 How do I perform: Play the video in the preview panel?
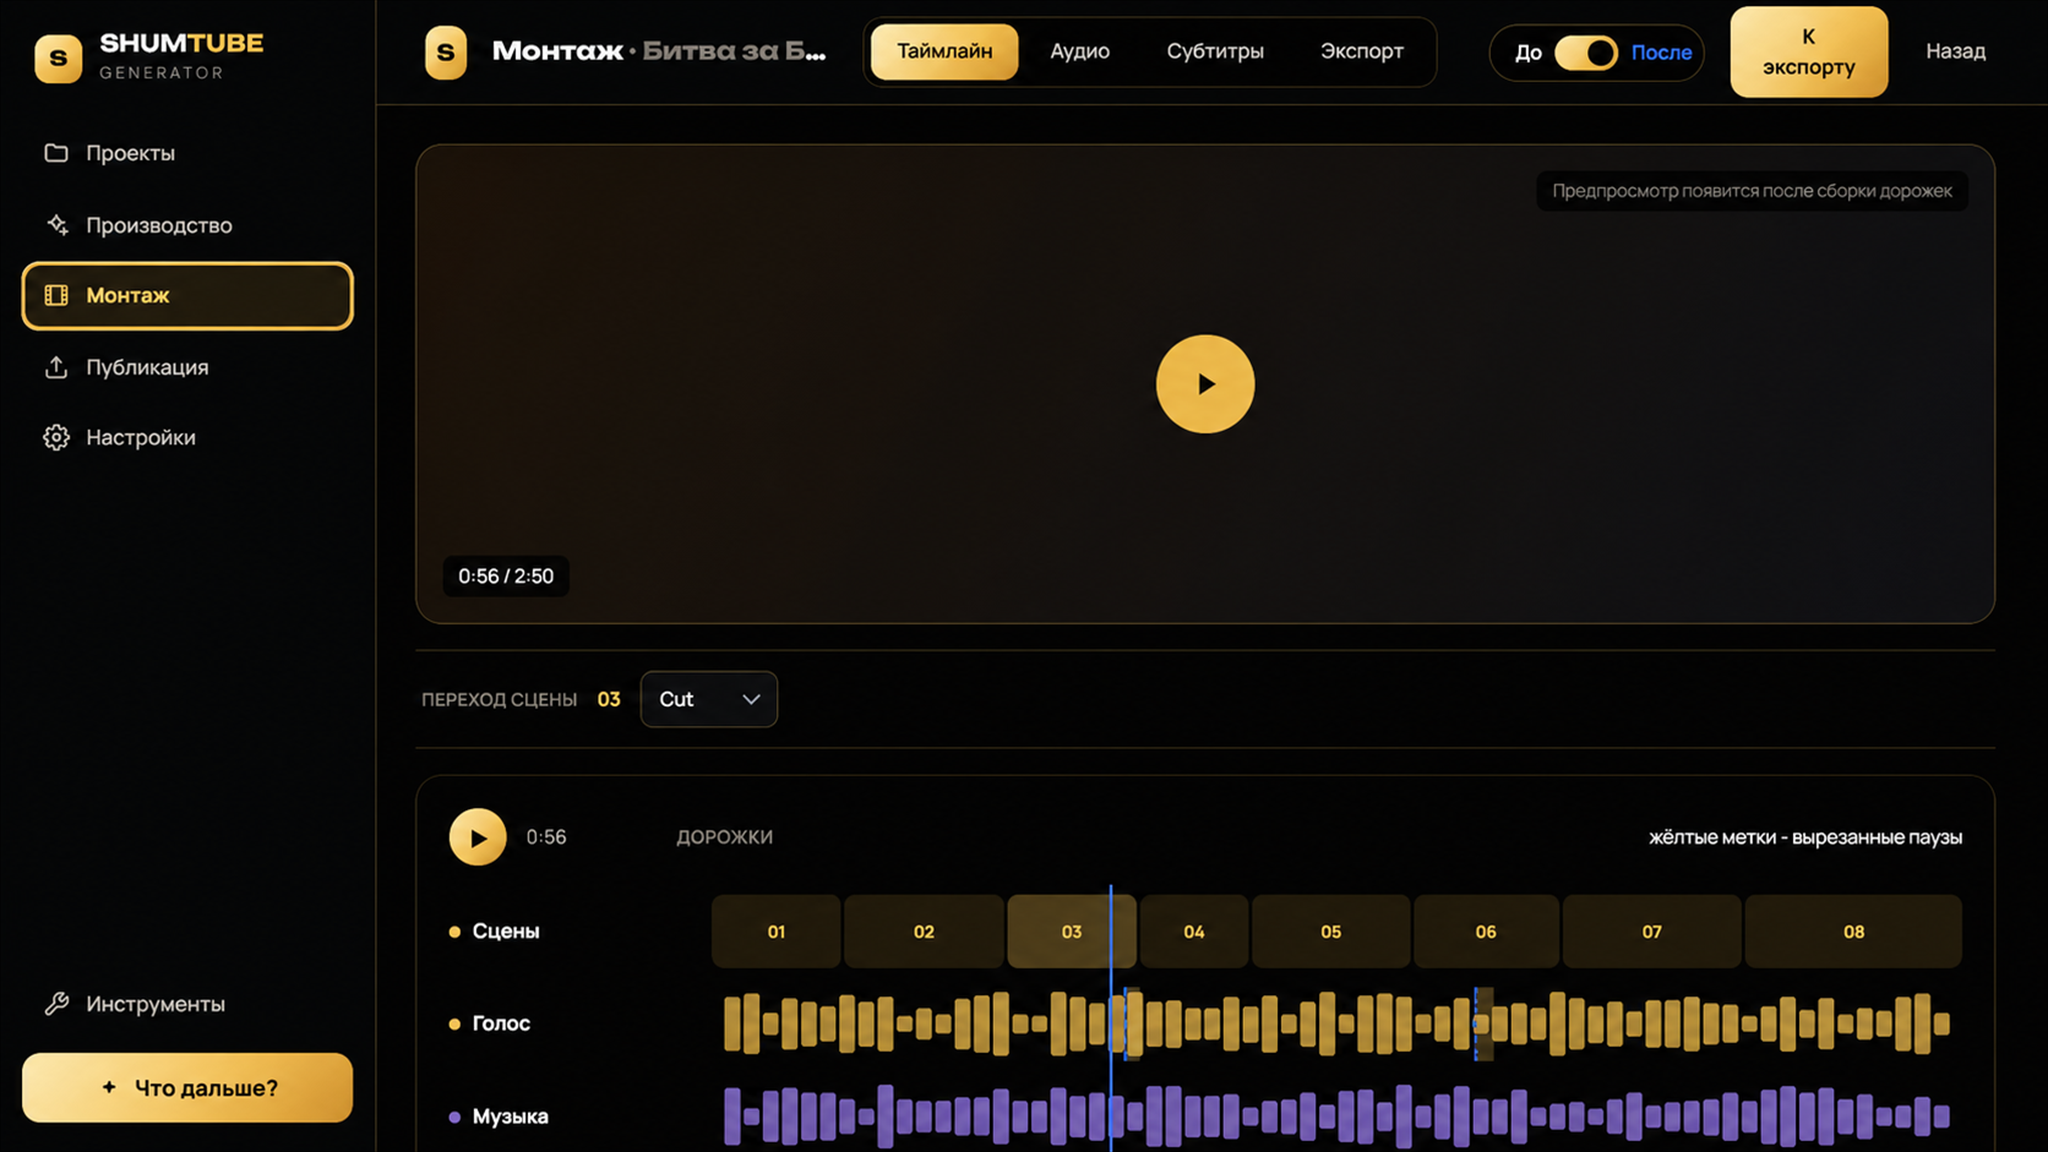[1205, 384]
